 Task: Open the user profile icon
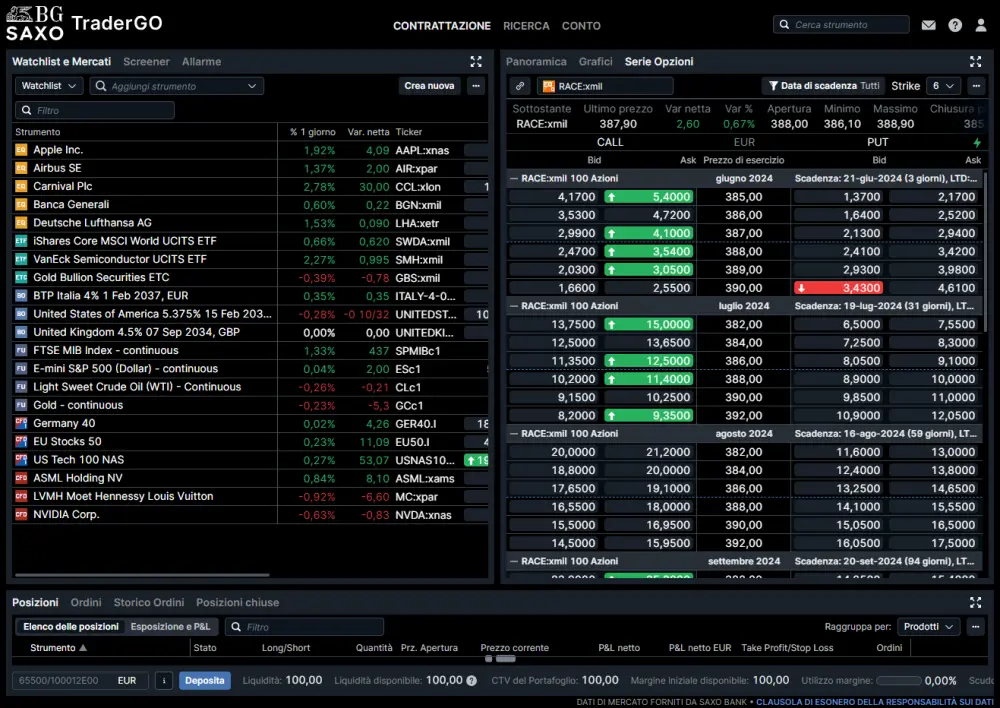(981, 25)
